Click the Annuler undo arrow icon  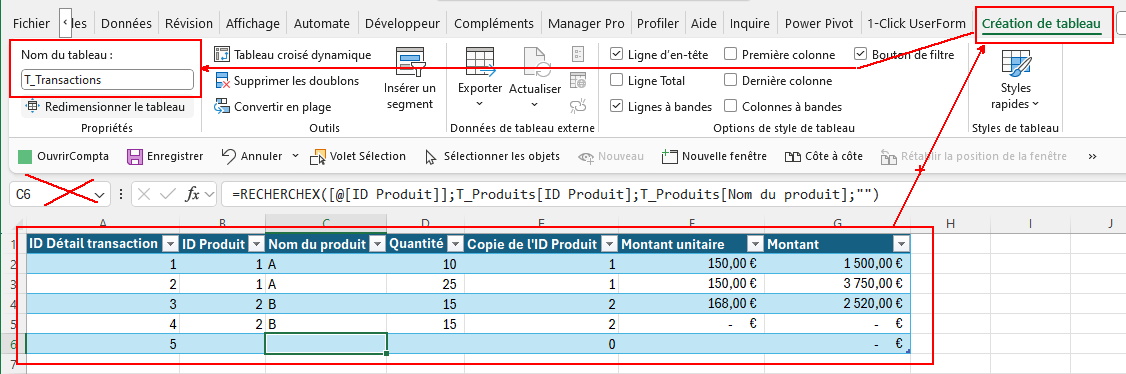(x=228, y=156)
